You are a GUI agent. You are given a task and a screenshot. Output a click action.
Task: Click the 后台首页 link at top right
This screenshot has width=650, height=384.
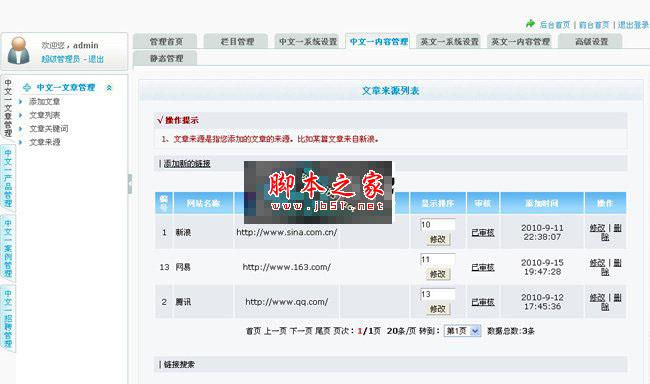click(555, 25)
